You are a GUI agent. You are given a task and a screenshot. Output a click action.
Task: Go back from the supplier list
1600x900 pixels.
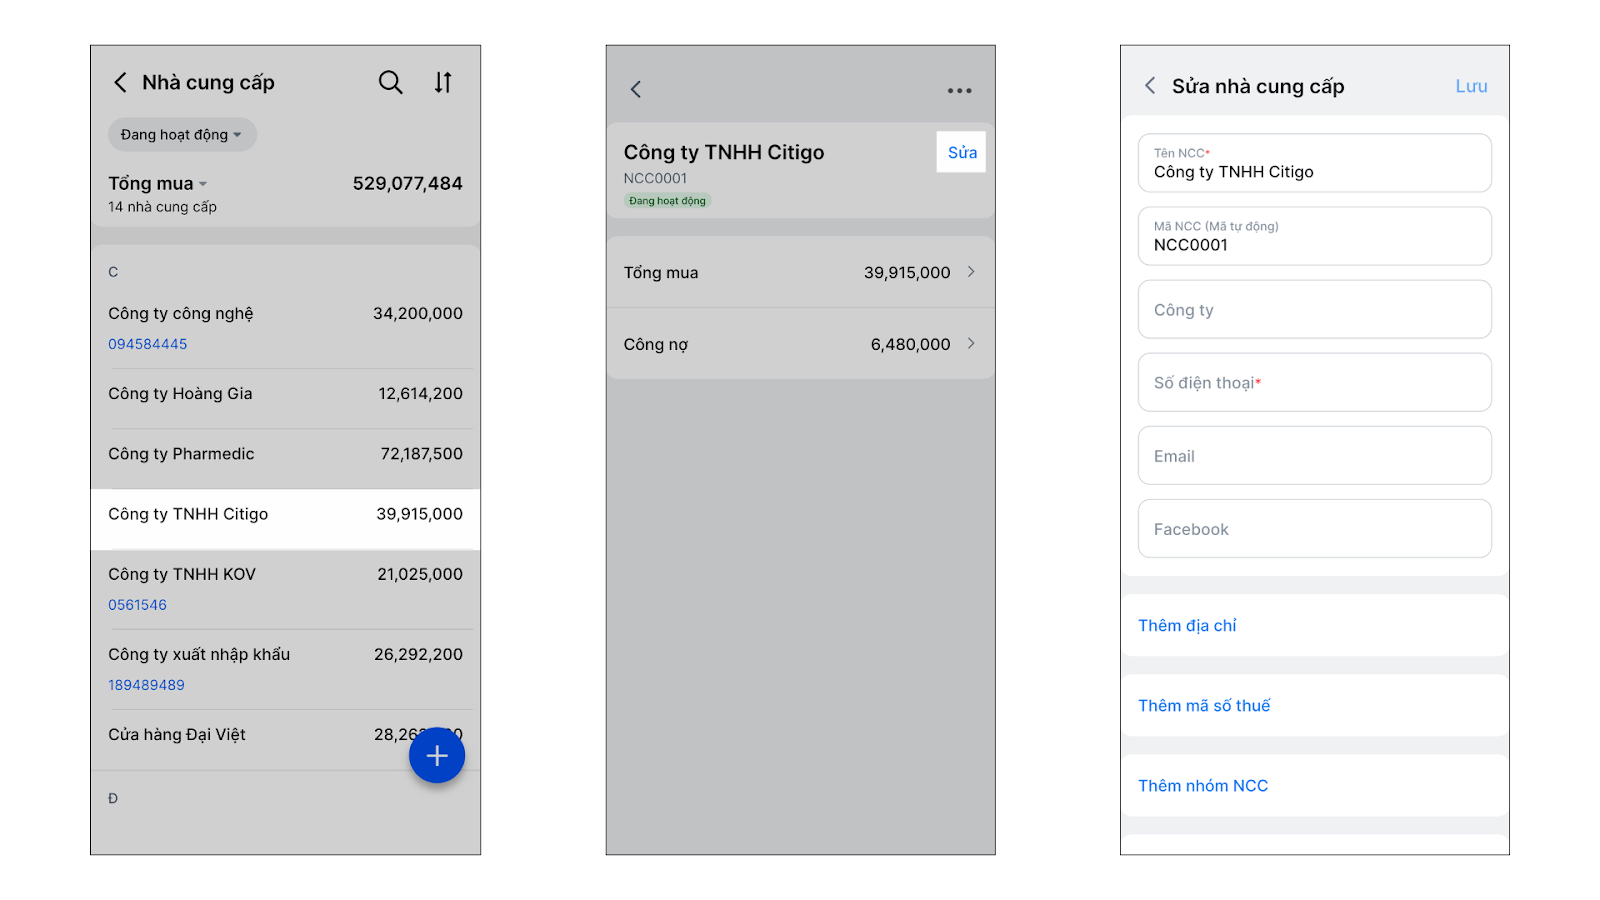[x=120, y=82]
